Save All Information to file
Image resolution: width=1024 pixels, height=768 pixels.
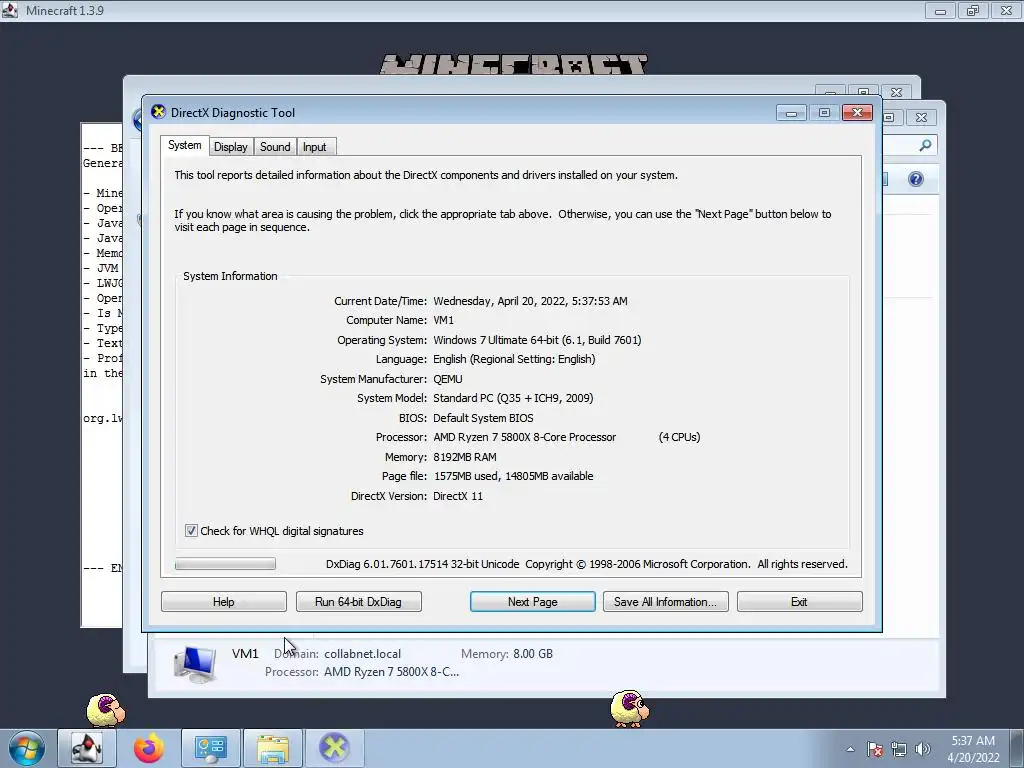(x=665, y=601)
